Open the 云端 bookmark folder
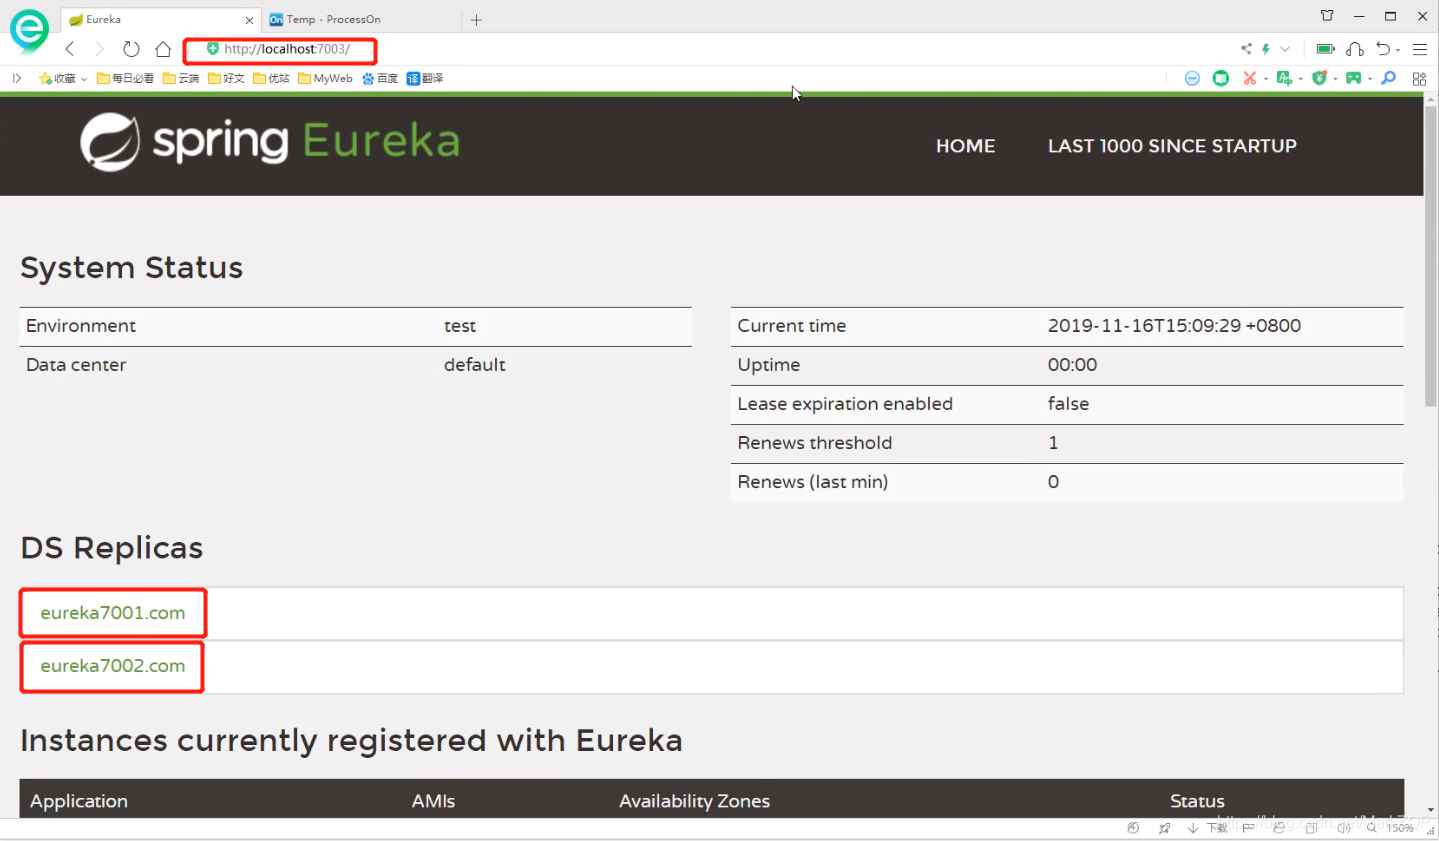The image size is (1439, 841). pos(181,78)
